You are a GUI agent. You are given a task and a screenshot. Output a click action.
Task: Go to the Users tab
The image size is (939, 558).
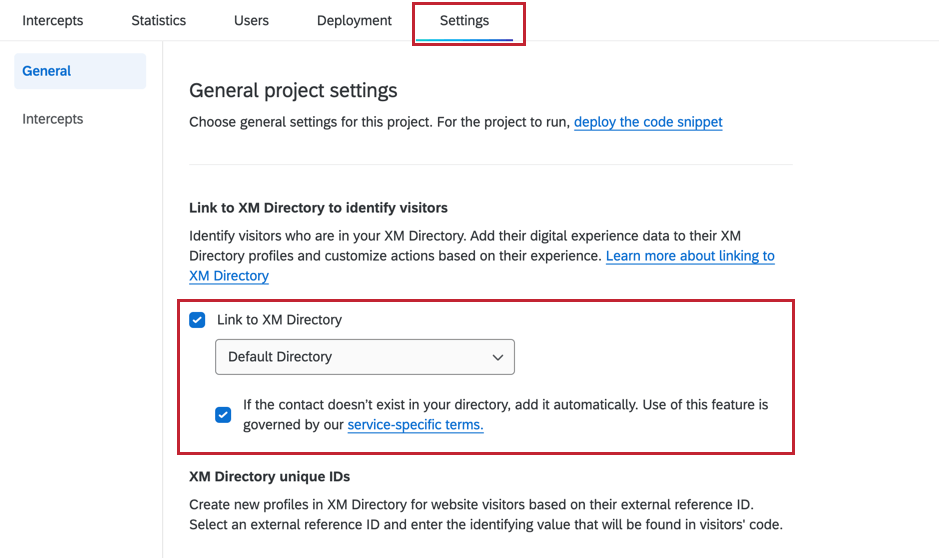251,21
